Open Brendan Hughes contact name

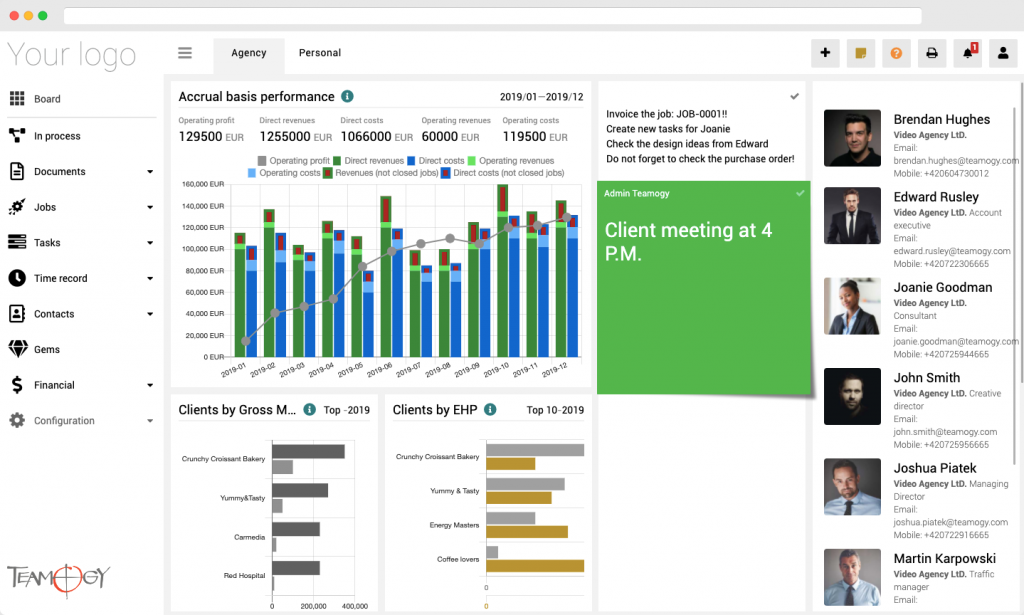942,119
